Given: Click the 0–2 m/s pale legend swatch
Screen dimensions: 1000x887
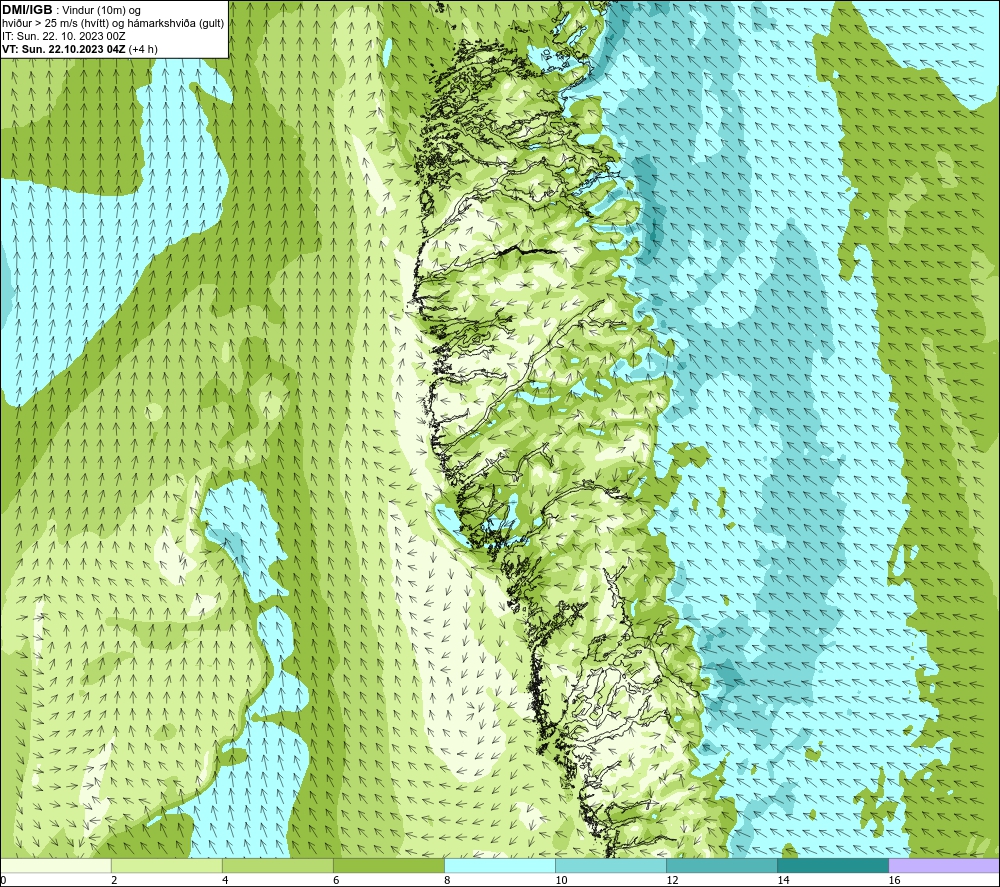Looking at the screenshot, I should click(56, 865).
